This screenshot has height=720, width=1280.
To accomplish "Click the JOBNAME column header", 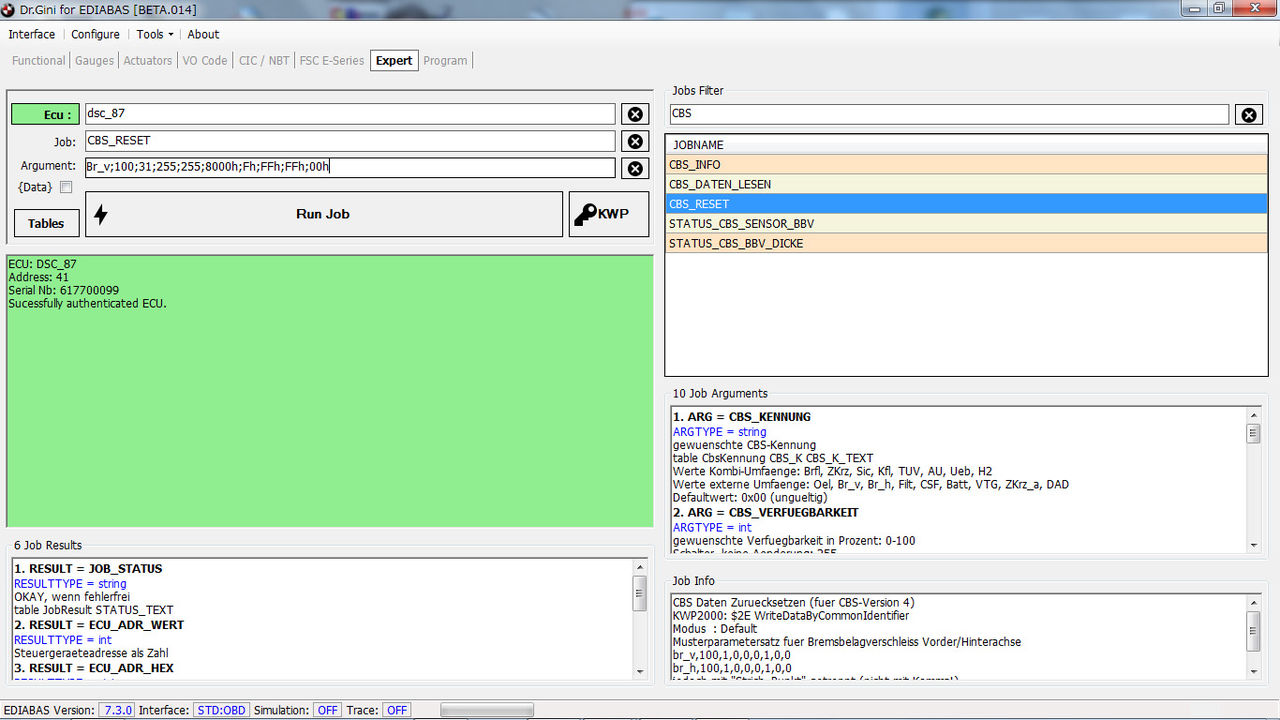I will click(966, 145).
